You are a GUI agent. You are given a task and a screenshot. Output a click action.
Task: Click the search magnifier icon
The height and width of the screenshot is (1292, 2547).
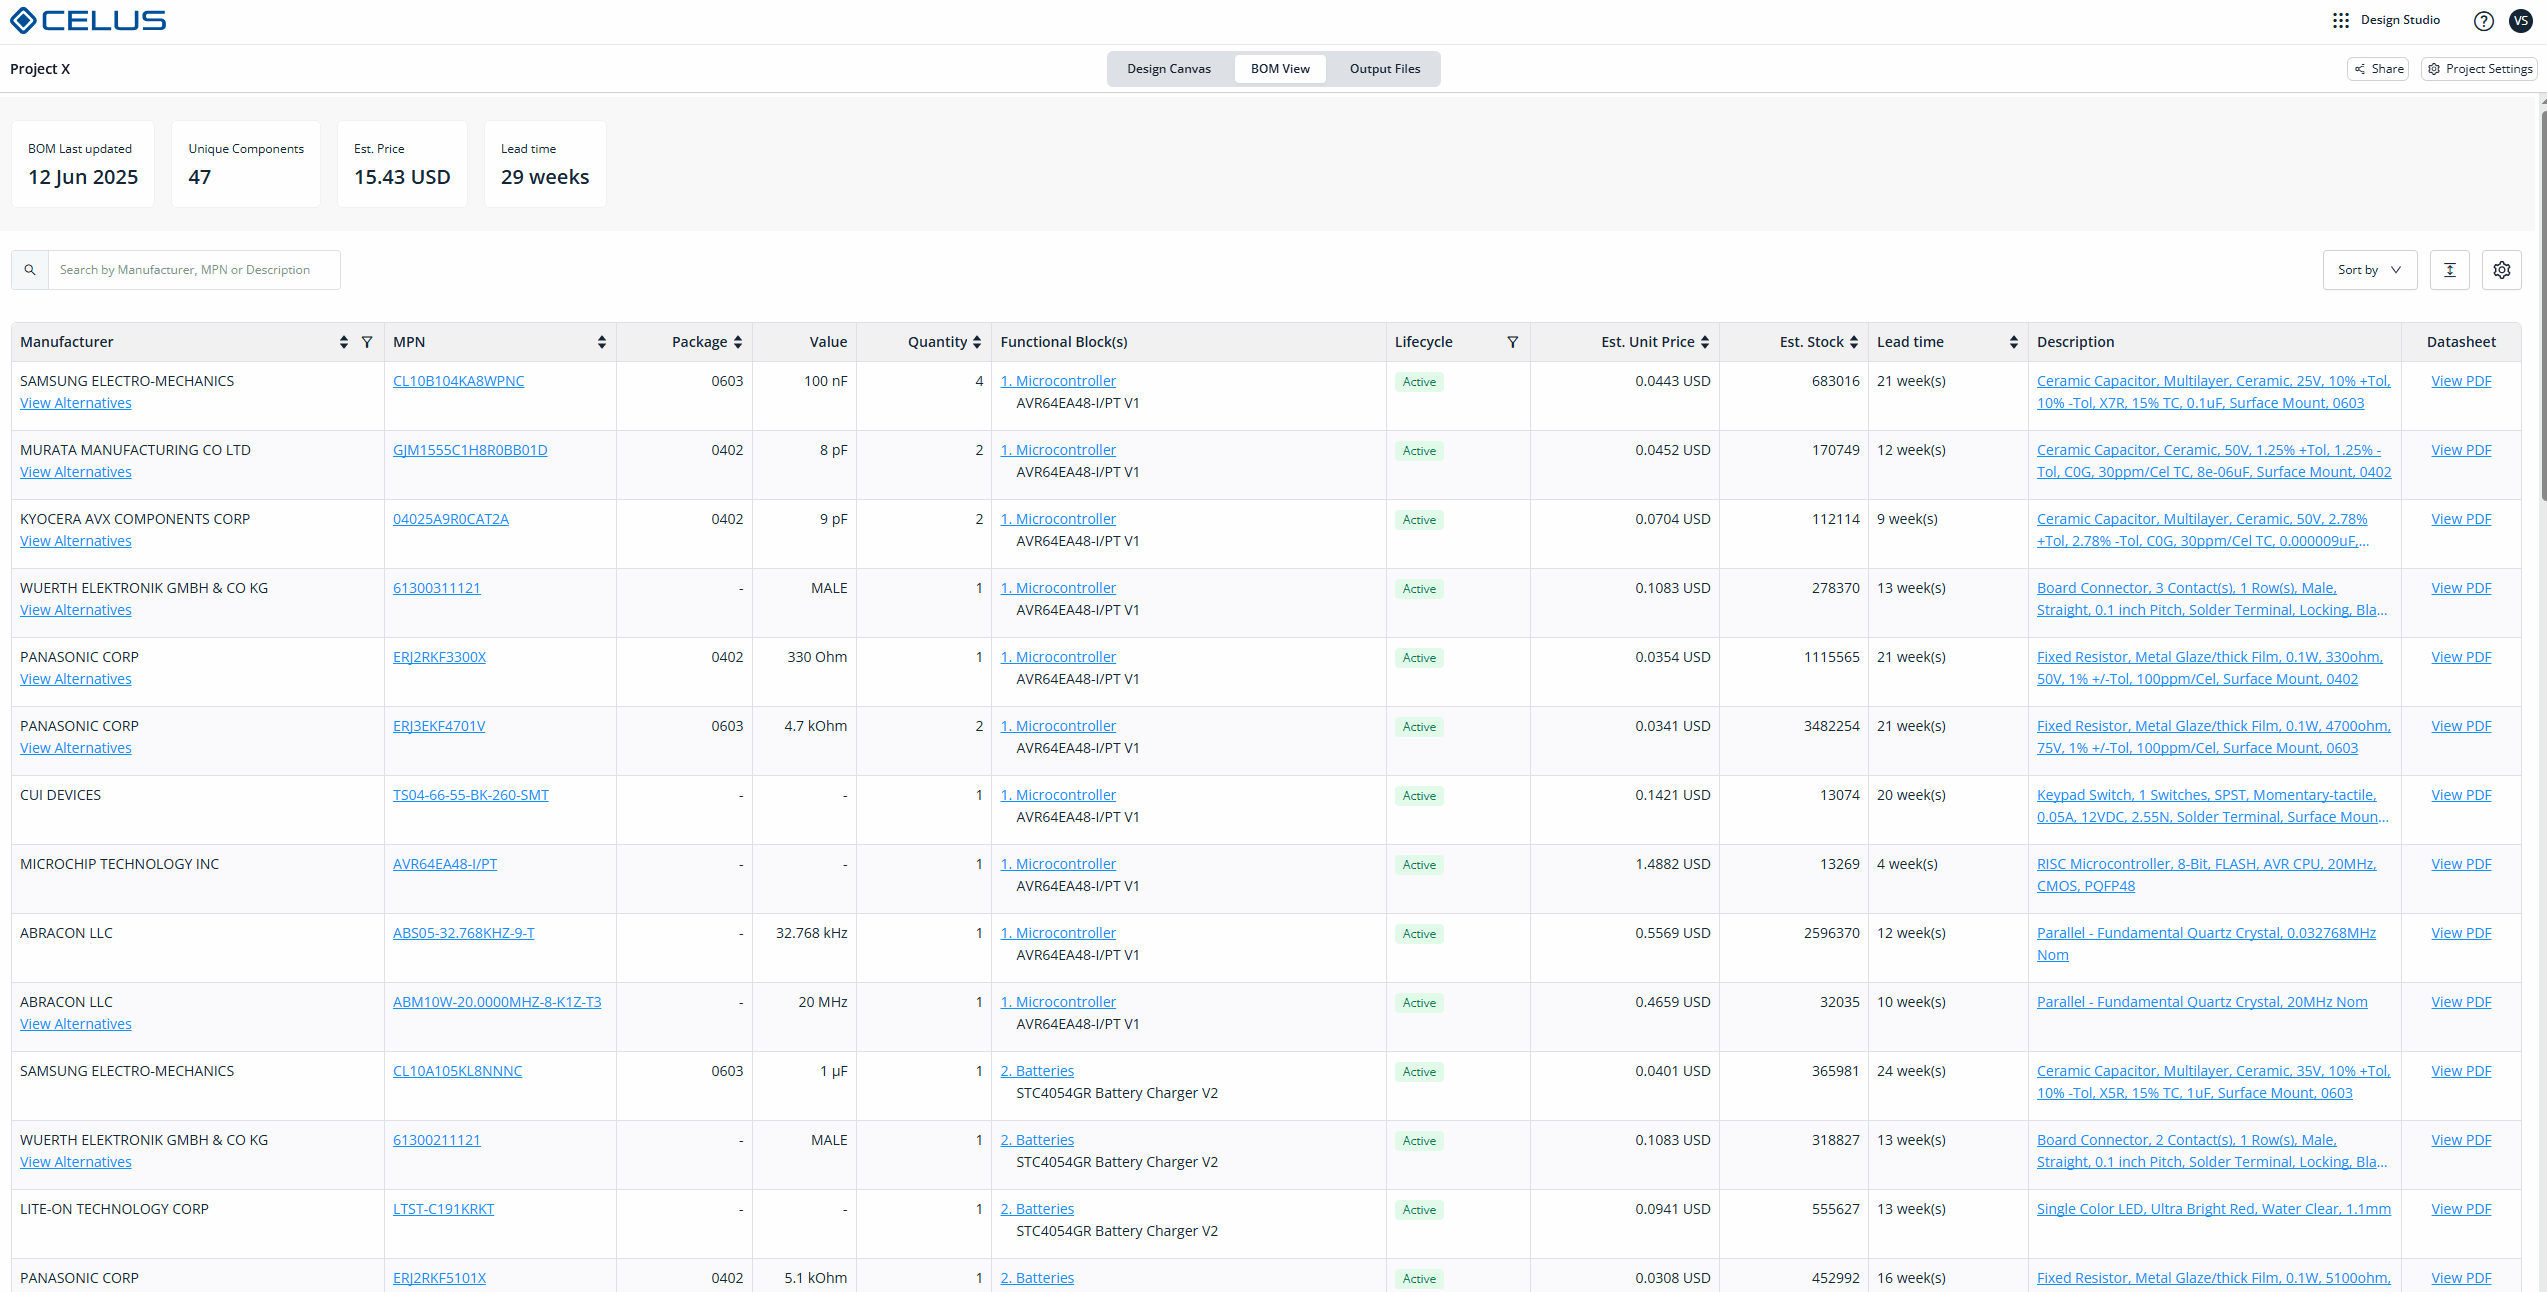(30, 270)
